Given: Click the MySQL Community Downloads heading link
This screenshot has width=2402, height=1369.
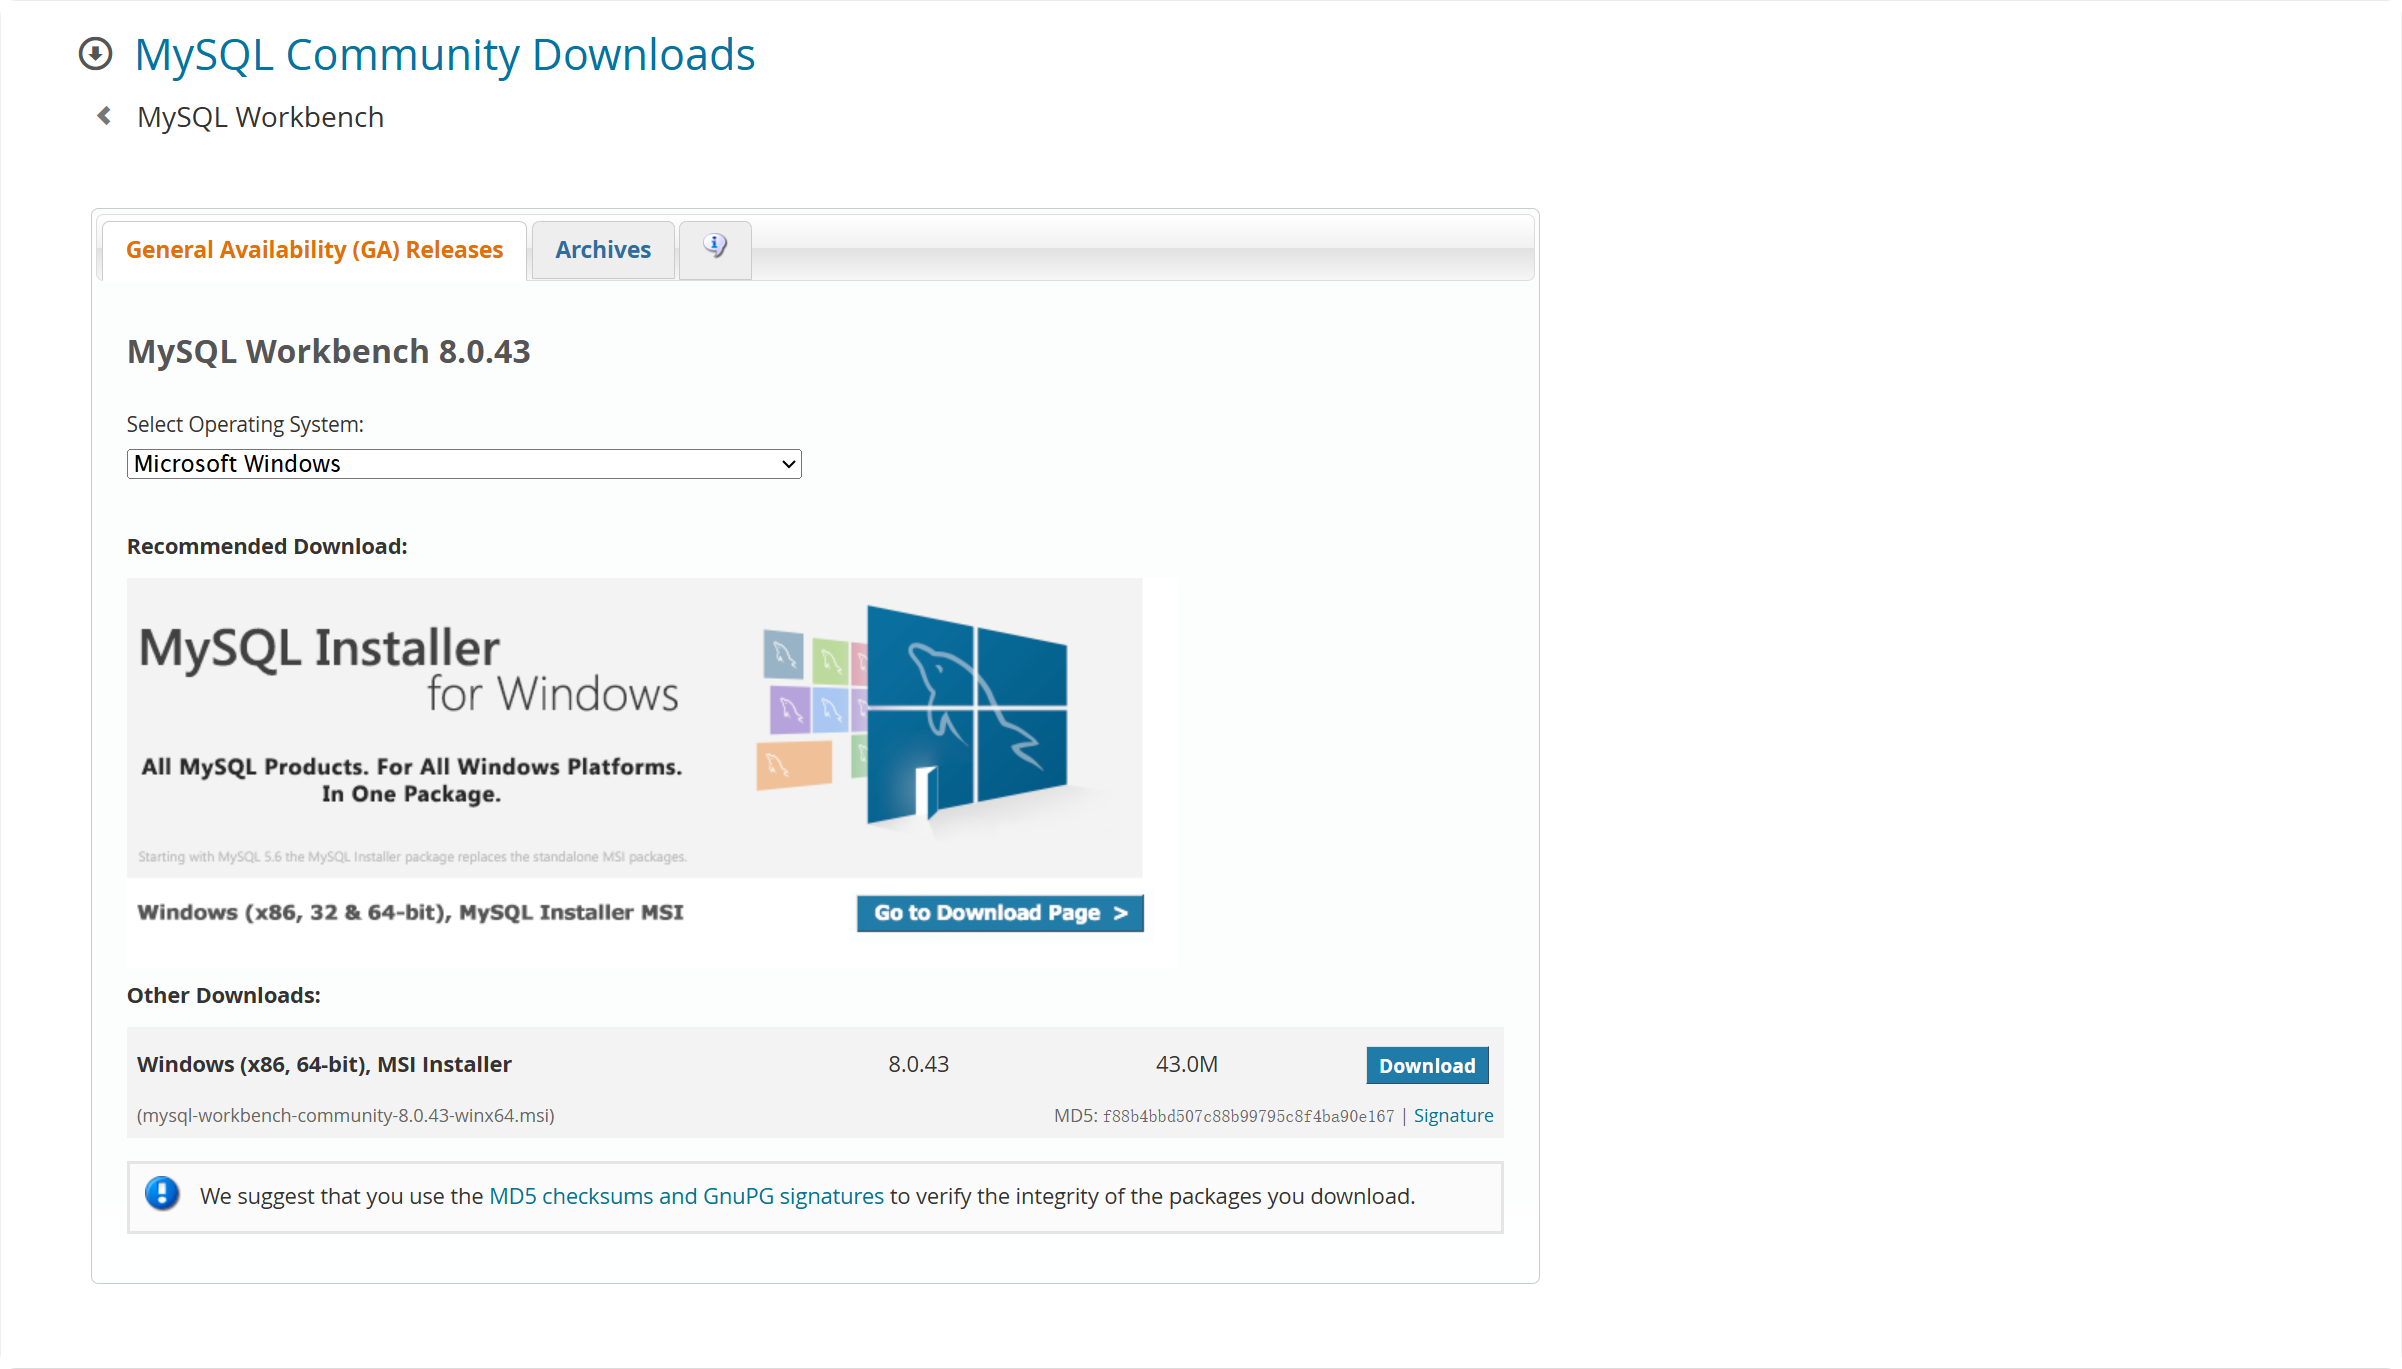Looking at the screenshot, I should (445, 54).
